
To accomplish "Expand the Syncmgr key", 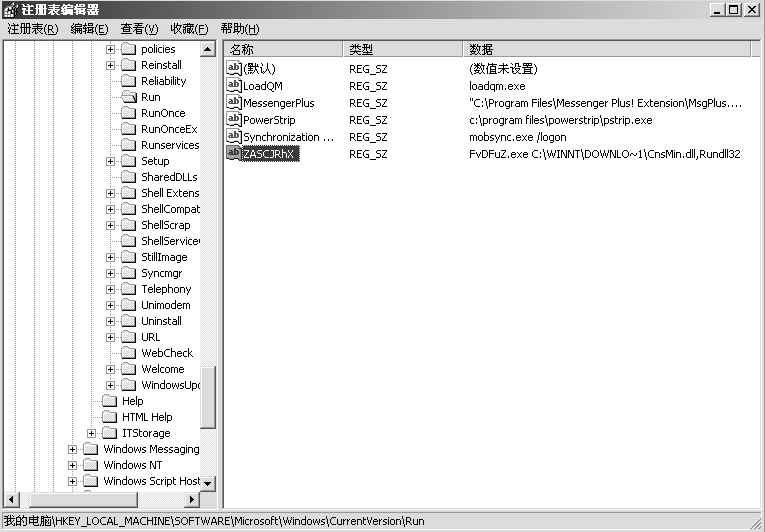I will click(x=110, y=274).
